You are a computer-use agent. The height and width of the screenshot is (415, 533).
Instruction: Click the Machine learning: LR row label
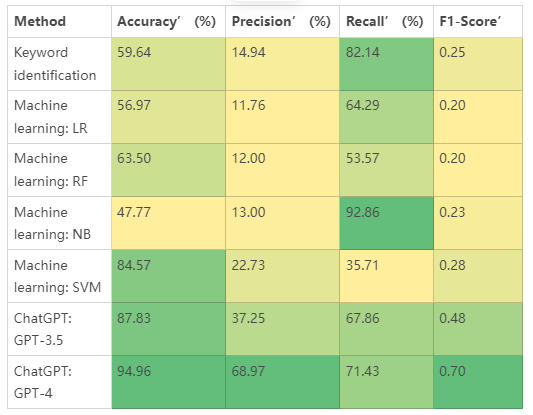coord(59,117)
